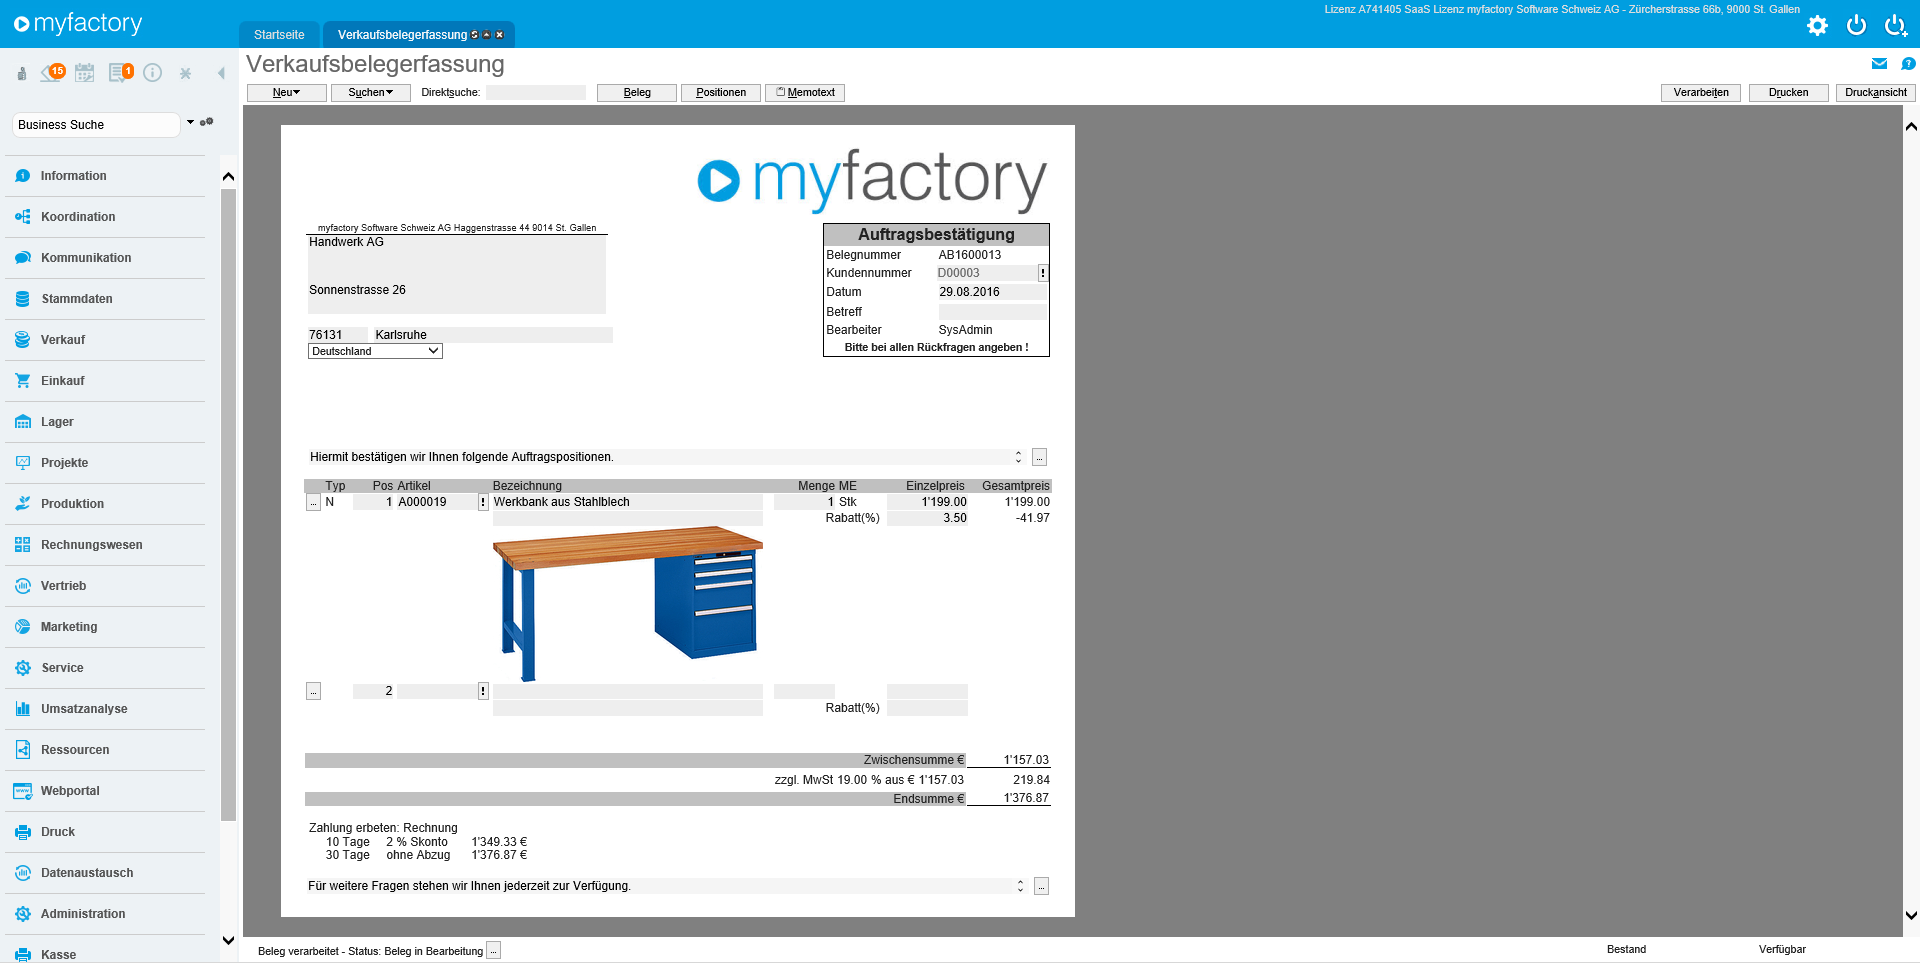
Task: Click the Druckansicht button
Action: [1875, 93]
